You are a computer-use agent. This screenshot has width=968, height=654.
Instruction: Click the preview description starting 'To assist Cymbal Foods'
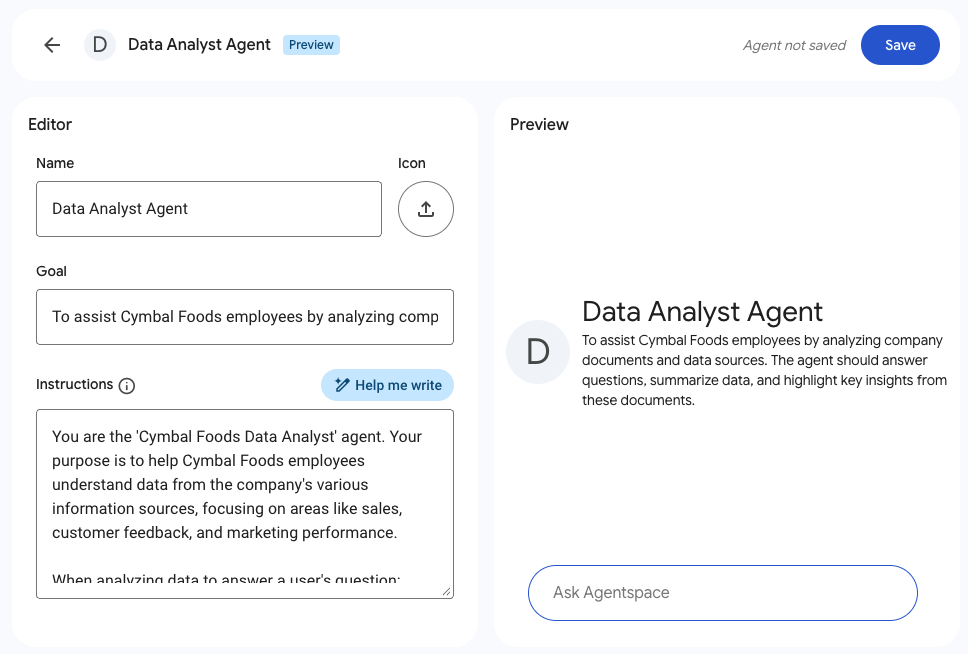pos(764,371)
